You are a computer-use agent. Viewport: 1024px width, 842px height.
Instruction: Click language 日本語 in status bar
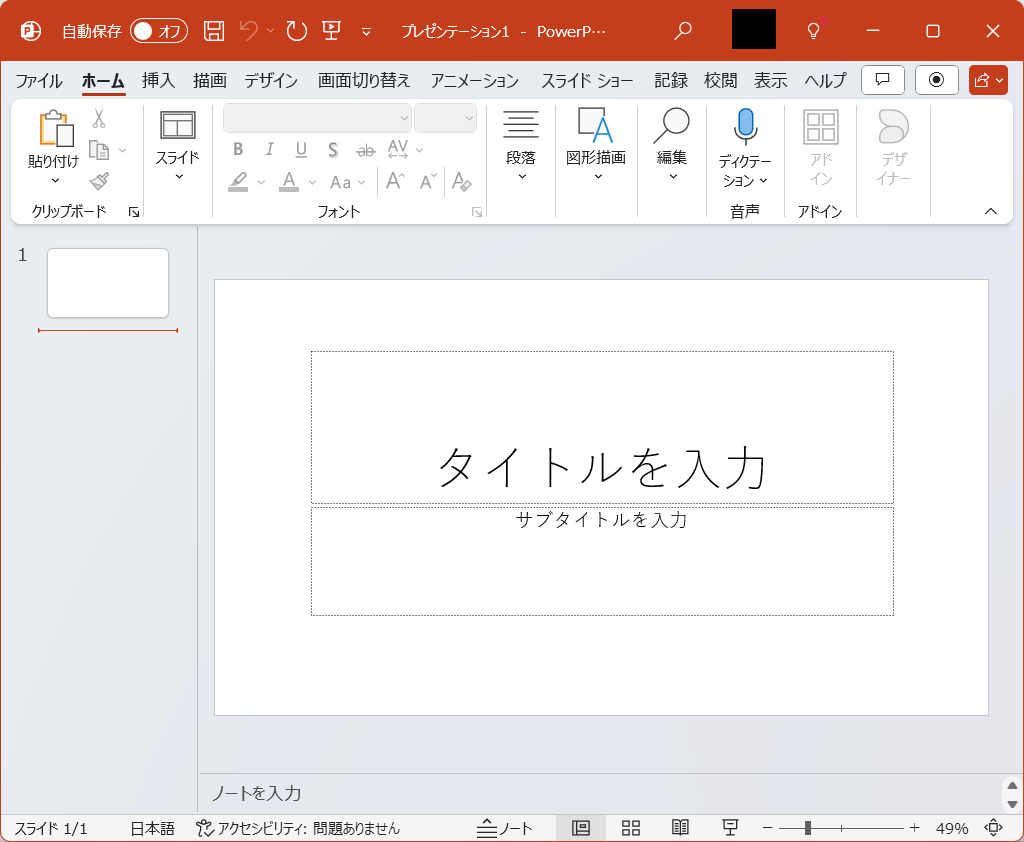tap(153, 828)
